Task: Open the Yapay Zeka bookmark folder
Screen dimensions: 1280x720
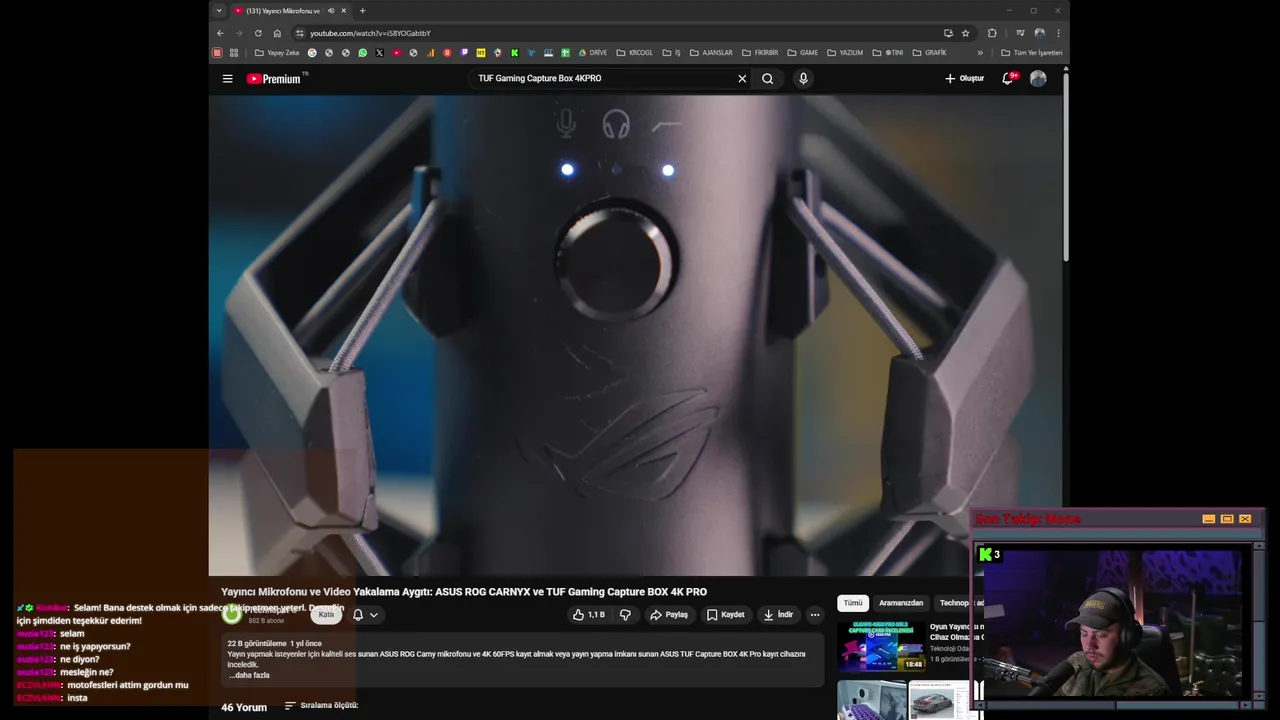Action: pos(277,53)
